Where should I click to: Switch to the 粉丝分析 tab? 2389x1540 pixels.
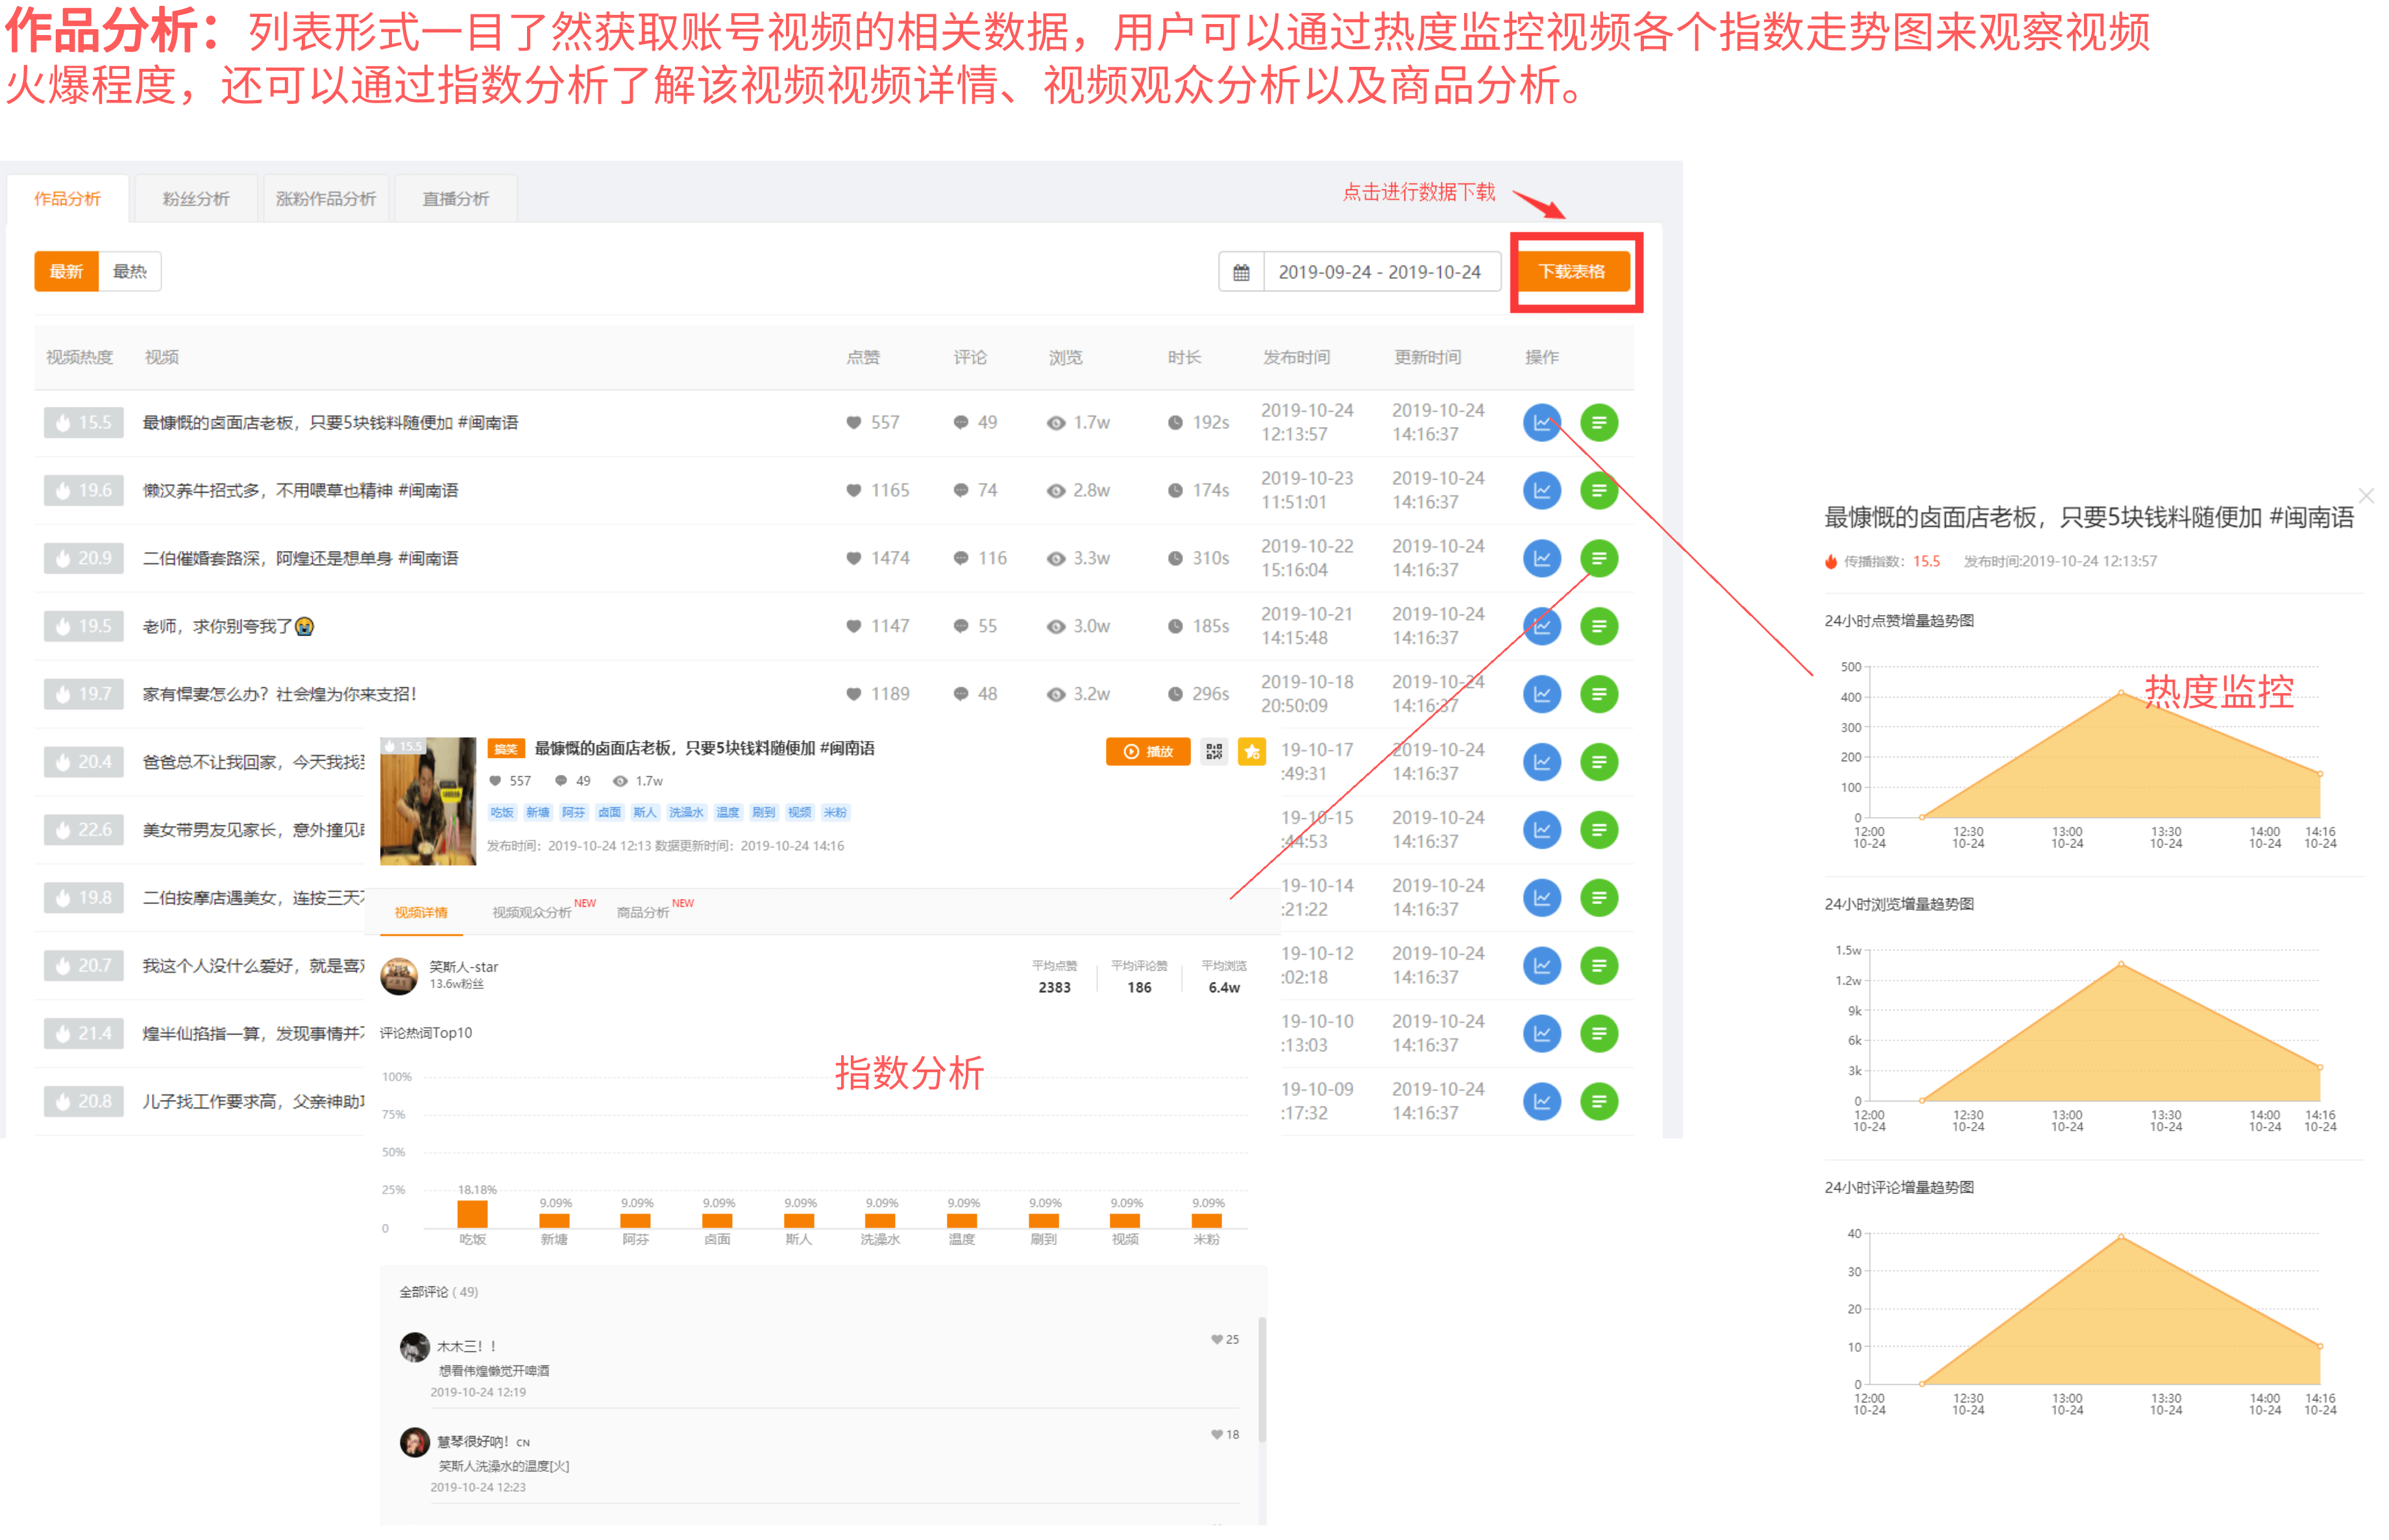[195, 197]
